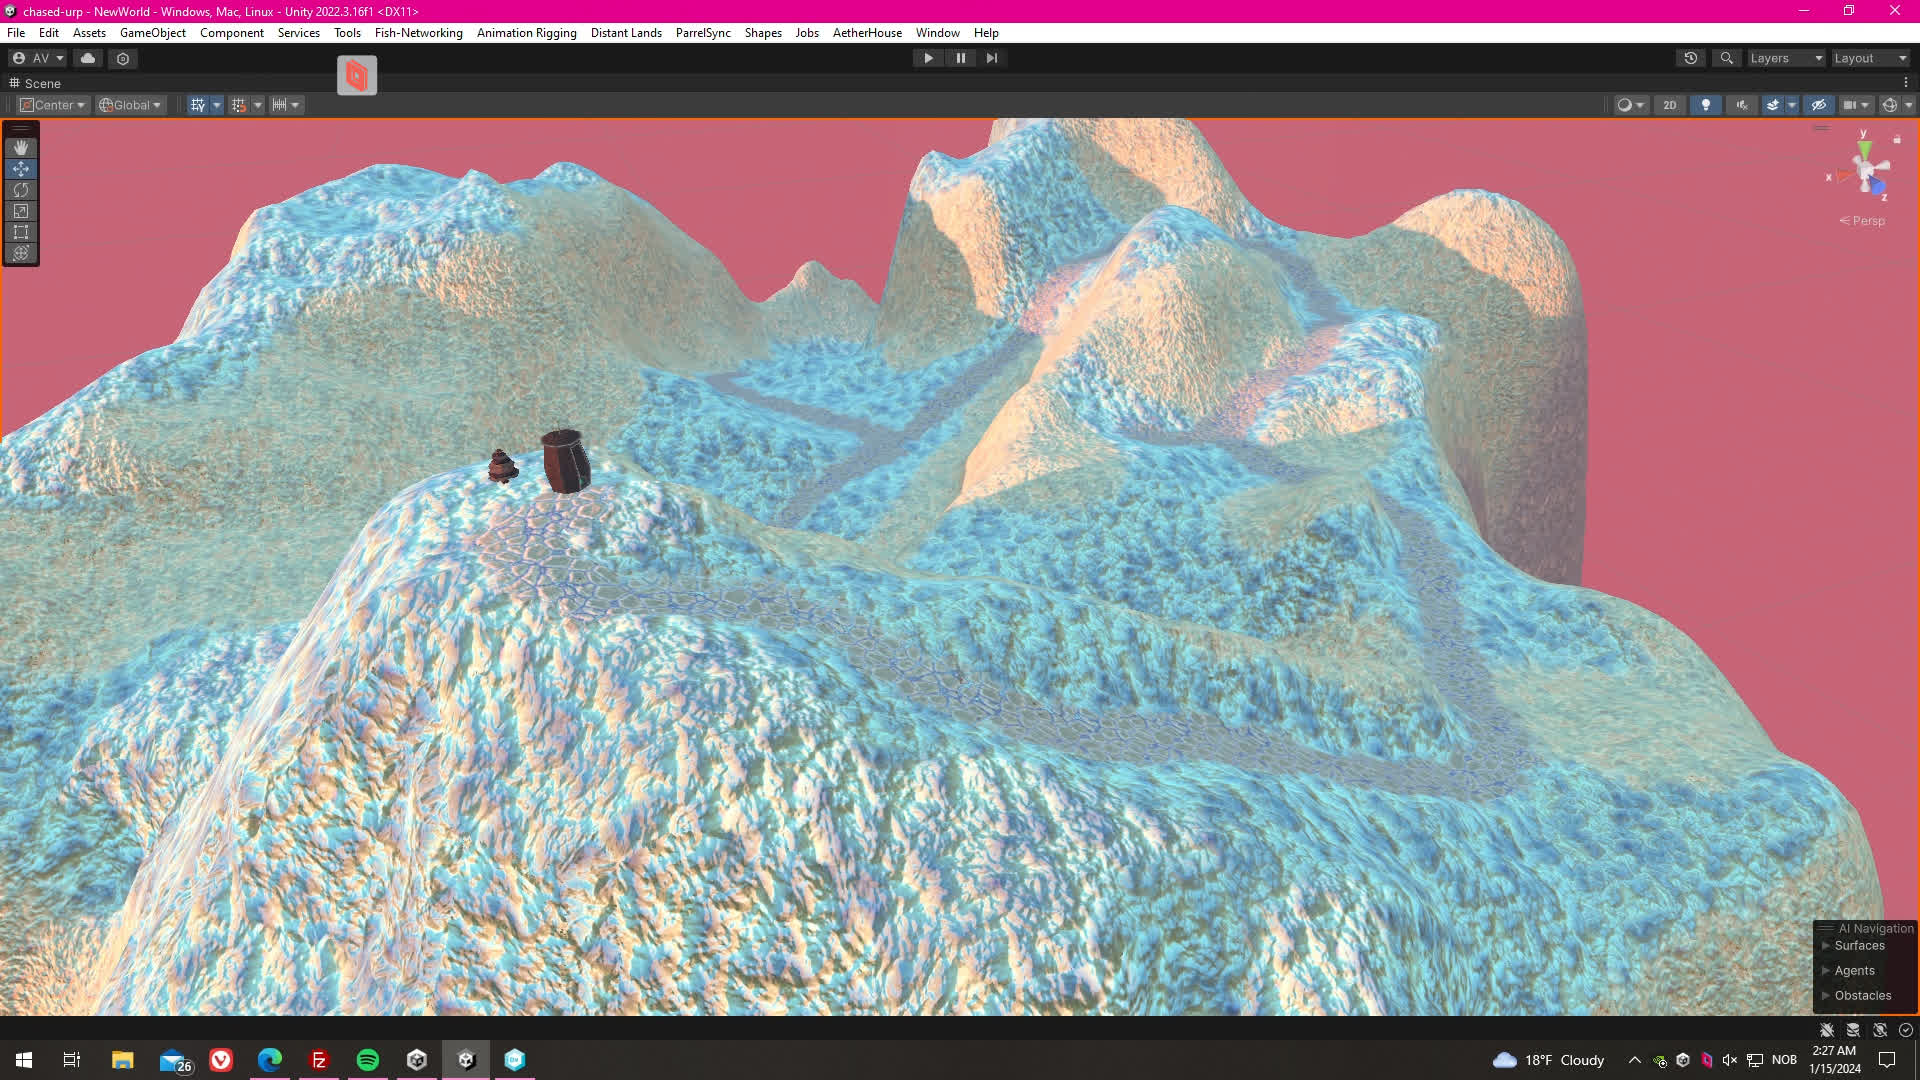
Task: Select the Scale tool
Action: (21, 211)
